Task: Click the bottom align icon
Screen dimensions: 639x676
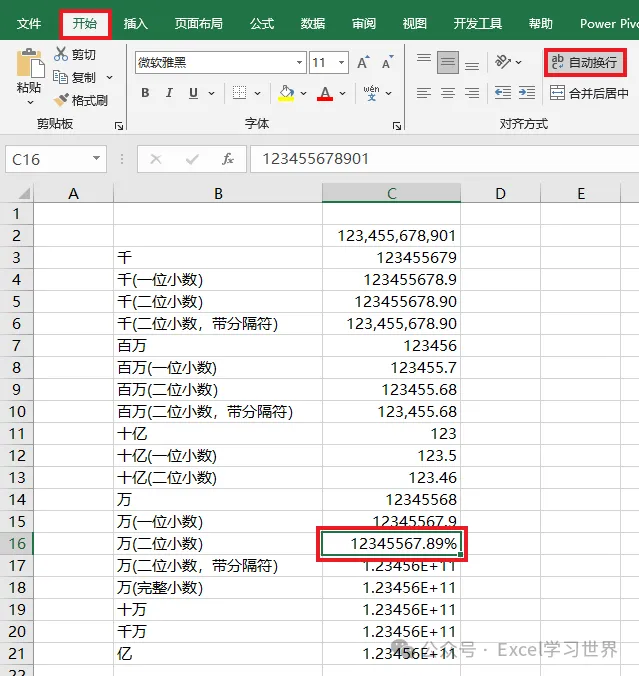Action: tap(472, 66)
